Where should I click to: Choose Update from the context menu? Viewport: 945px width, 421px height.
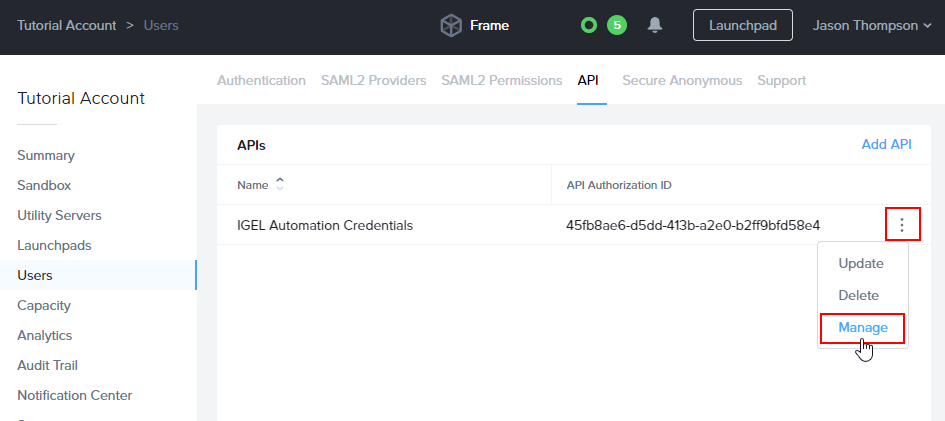pos(861,263)
